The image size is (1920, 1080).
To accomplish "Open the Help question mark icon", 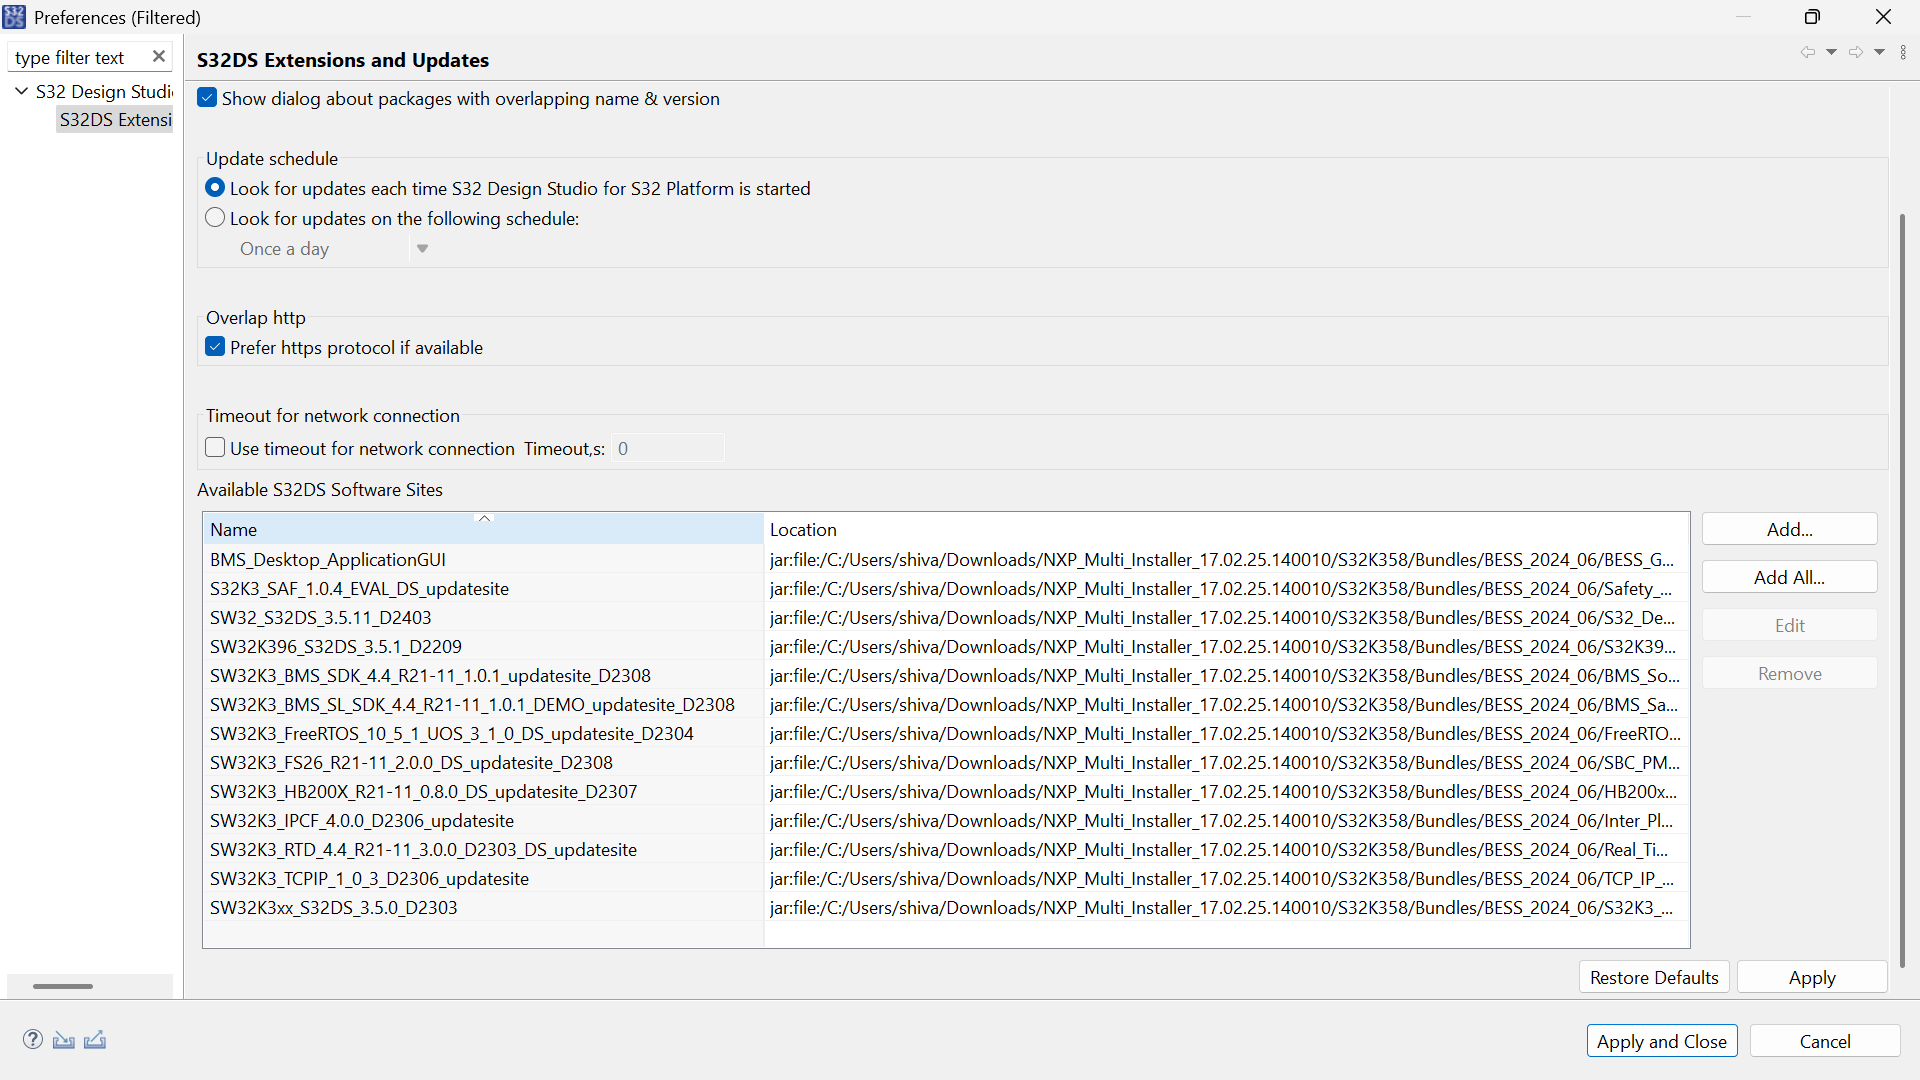I will pyautogui.click(x=33, y=1040).
